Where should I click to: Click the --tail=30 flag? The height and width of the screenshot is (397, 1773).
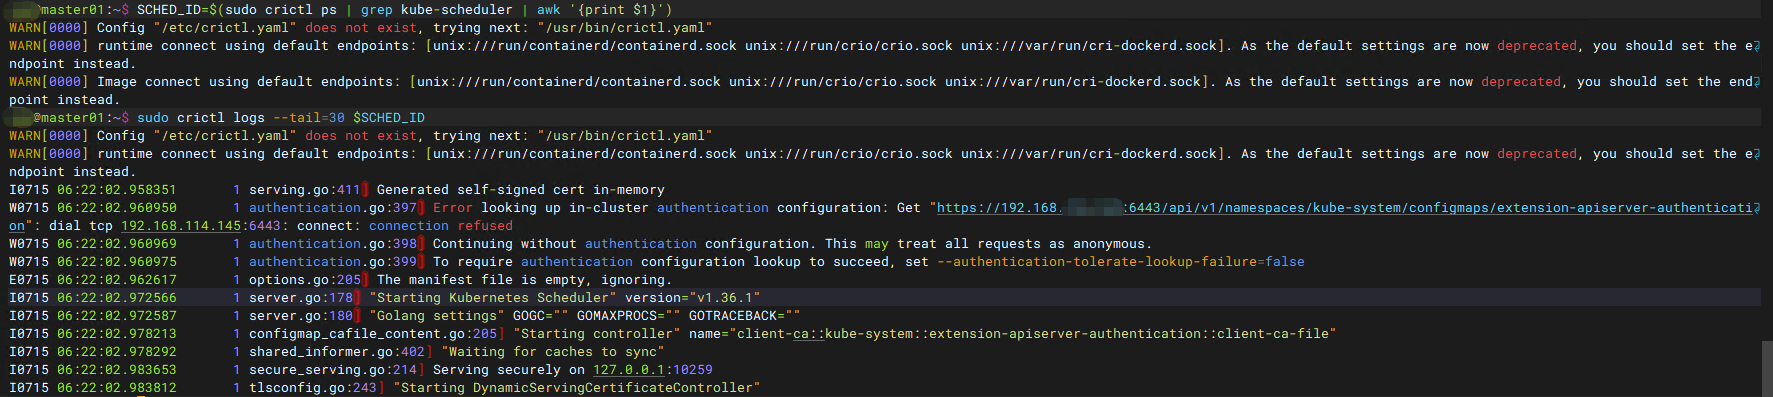point(309,118)
